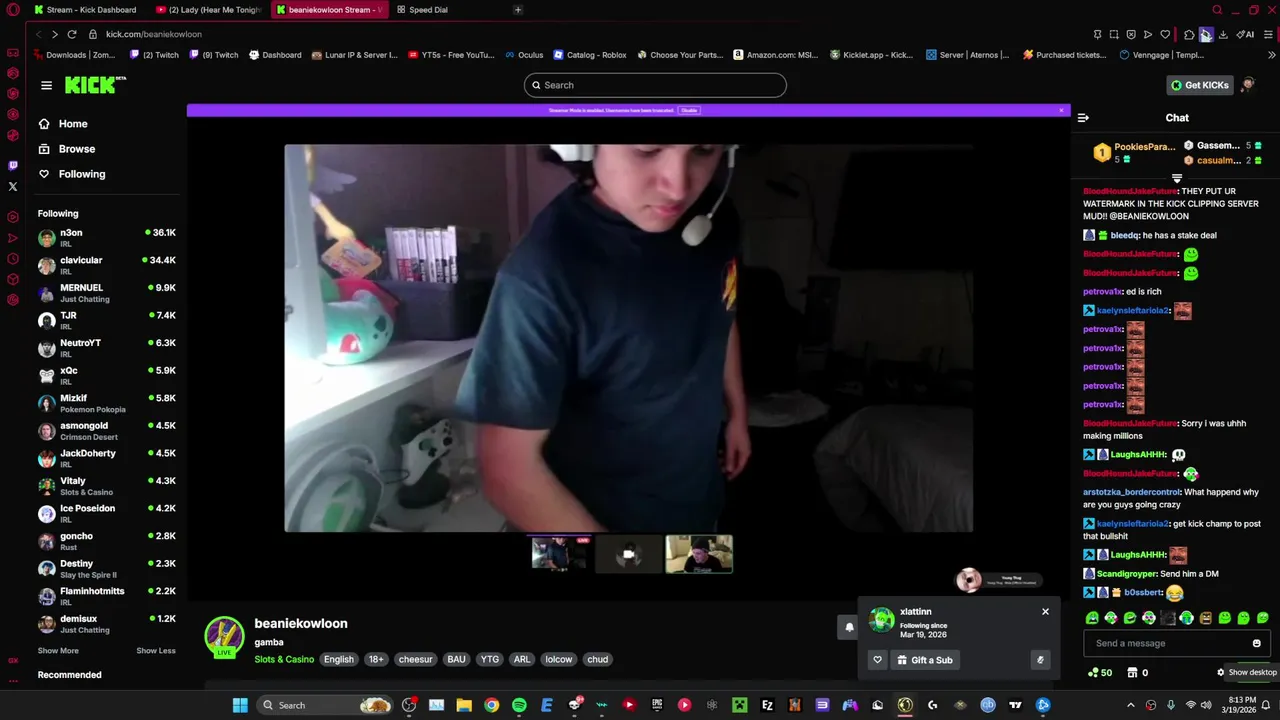Take a snapshot with Opera capture icon

[1114, 34]
